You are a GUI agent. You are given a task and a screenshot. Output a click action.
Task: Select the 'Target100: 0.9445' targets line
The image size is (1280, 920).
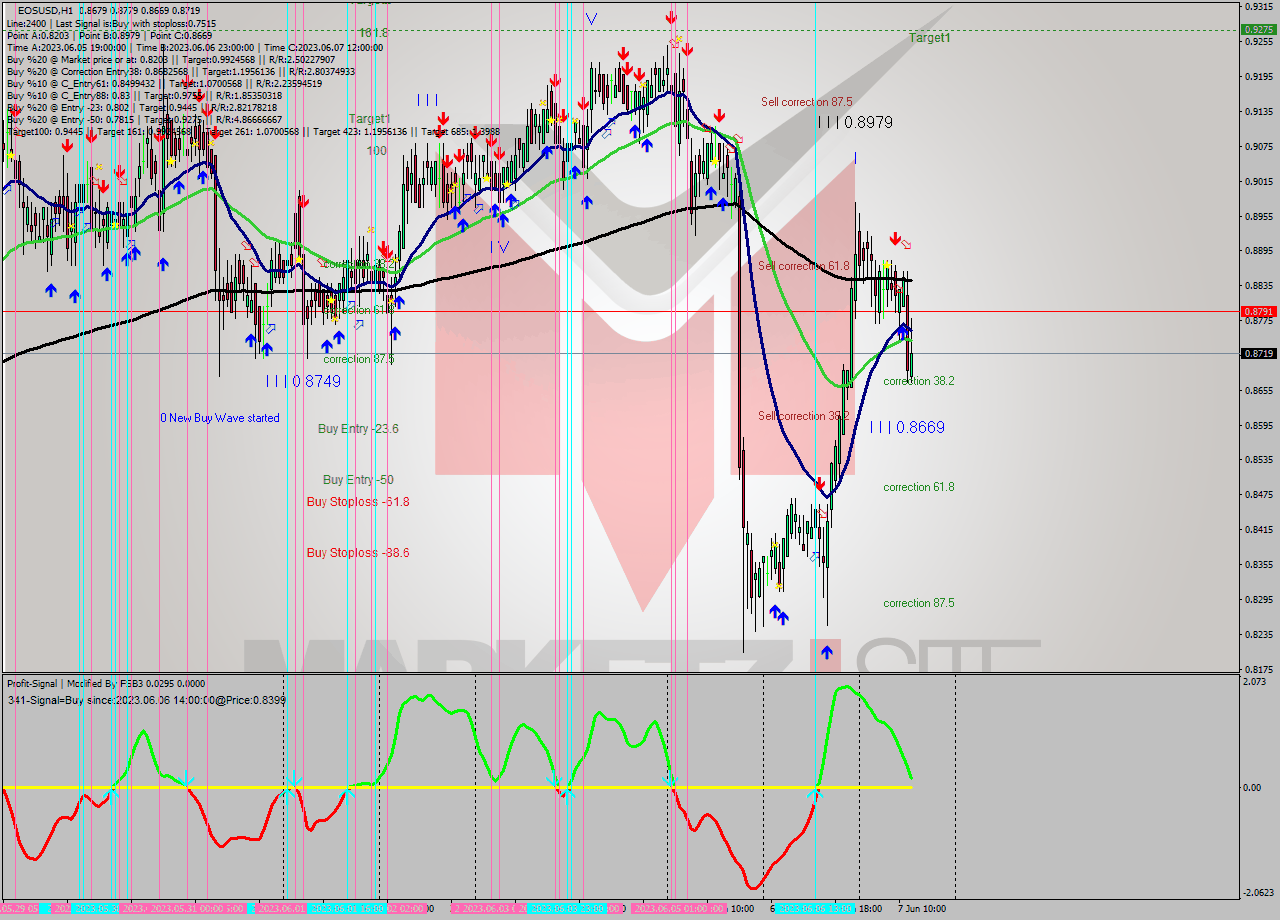(254, 131)
